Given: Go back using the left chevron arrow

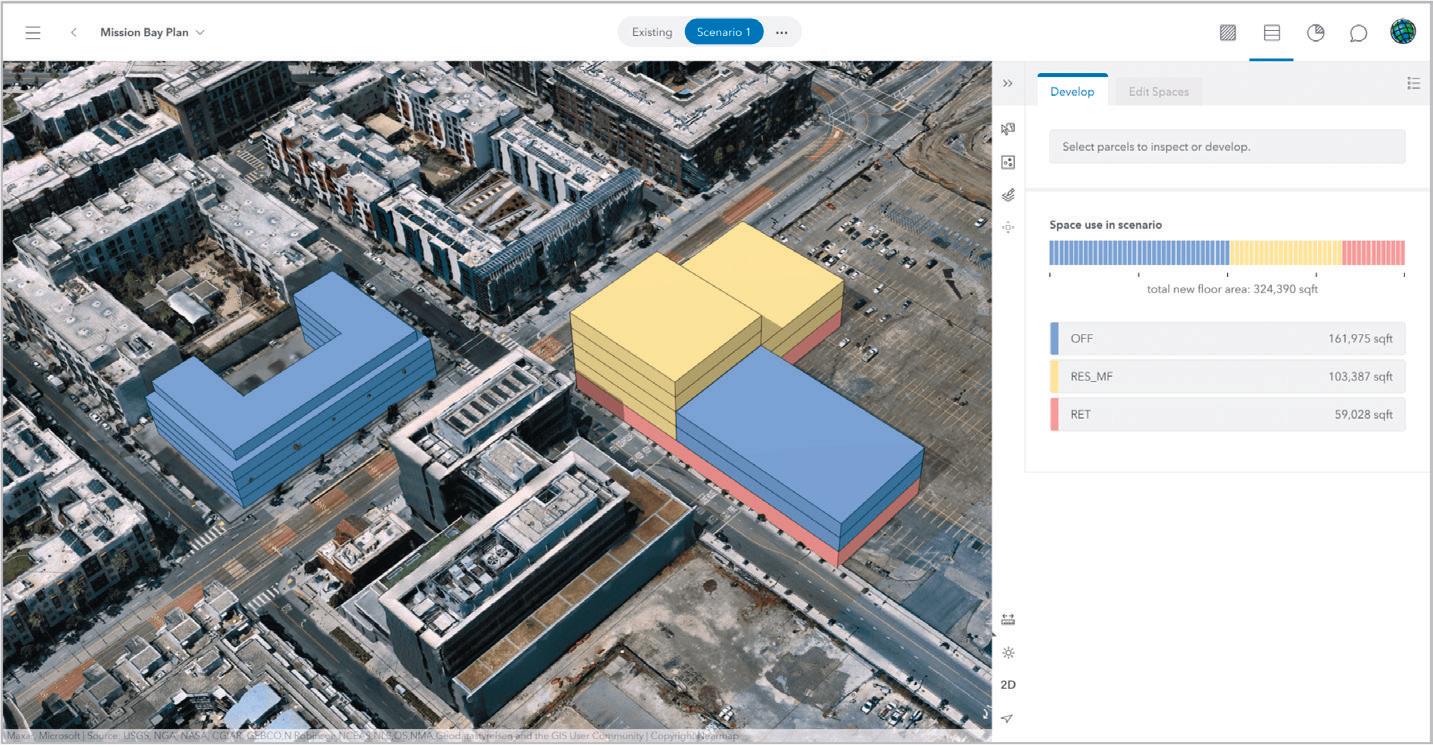Looking at the screenshot, I should (74, 32).
